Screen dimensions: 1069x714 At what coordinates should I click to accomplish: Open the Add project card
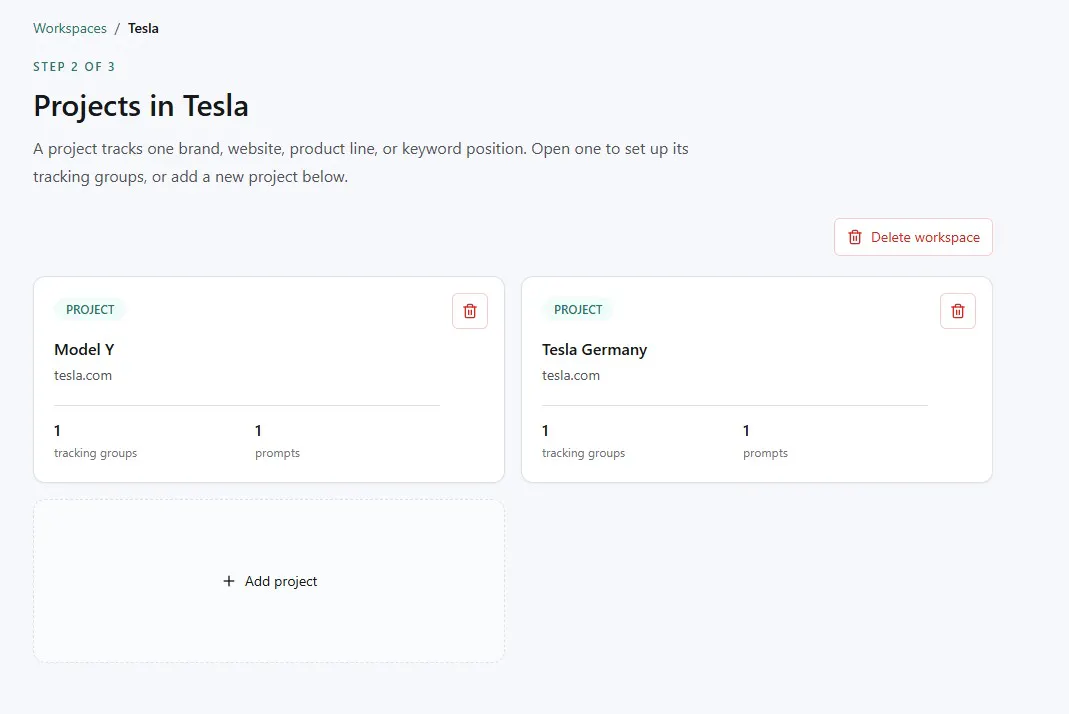click(x=269, y=581)
